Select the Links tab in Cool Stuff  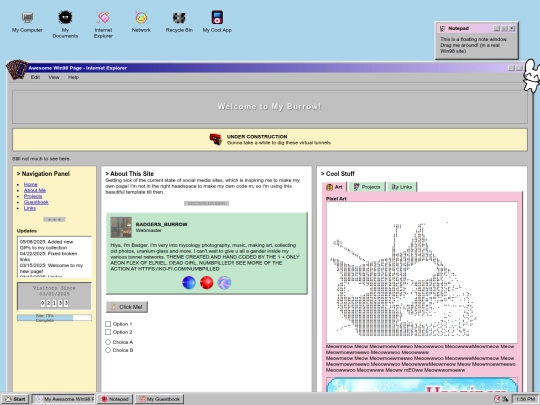point(402,187)
